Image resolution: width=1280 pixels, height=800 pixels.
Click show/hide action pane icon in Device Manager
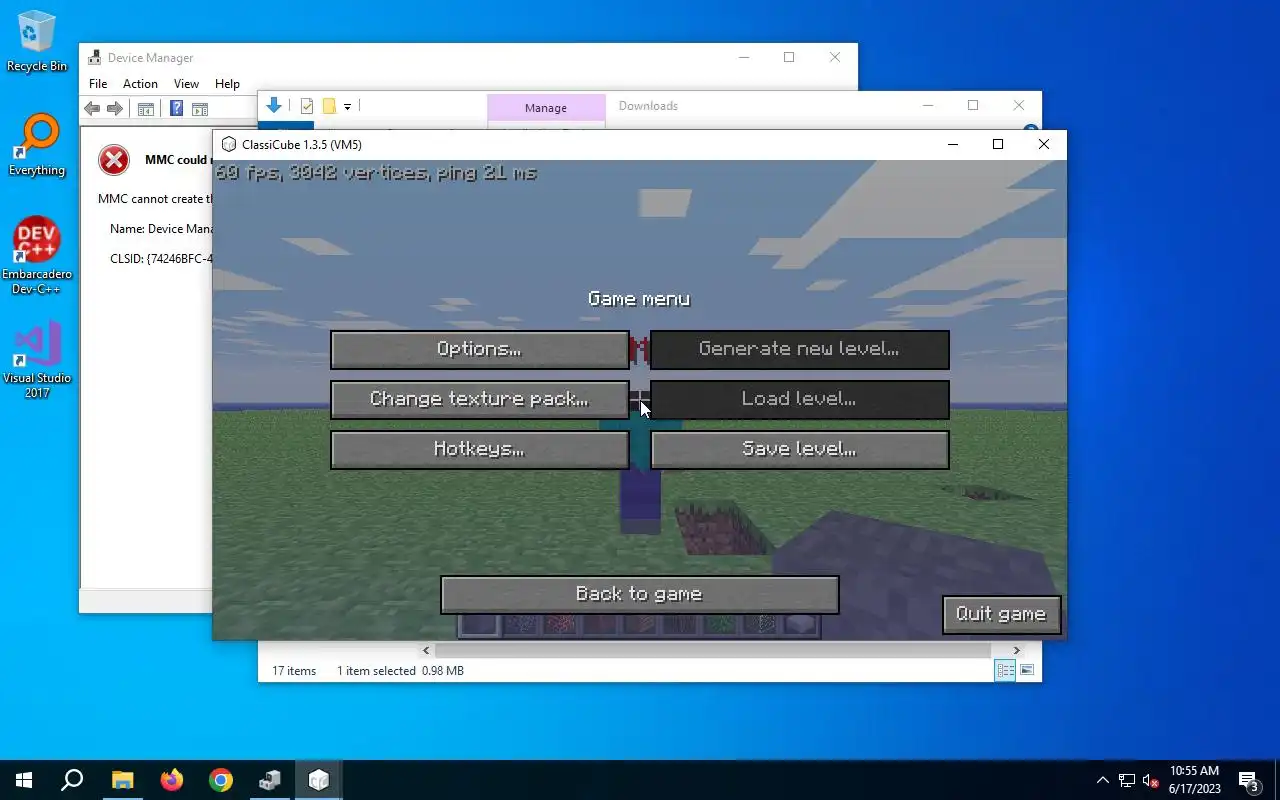(200, 109)
